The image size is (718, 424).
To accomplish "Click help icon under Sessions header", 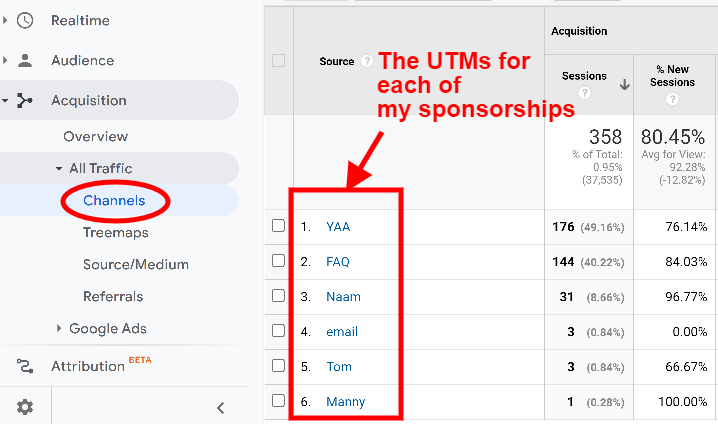I will 584,93.
